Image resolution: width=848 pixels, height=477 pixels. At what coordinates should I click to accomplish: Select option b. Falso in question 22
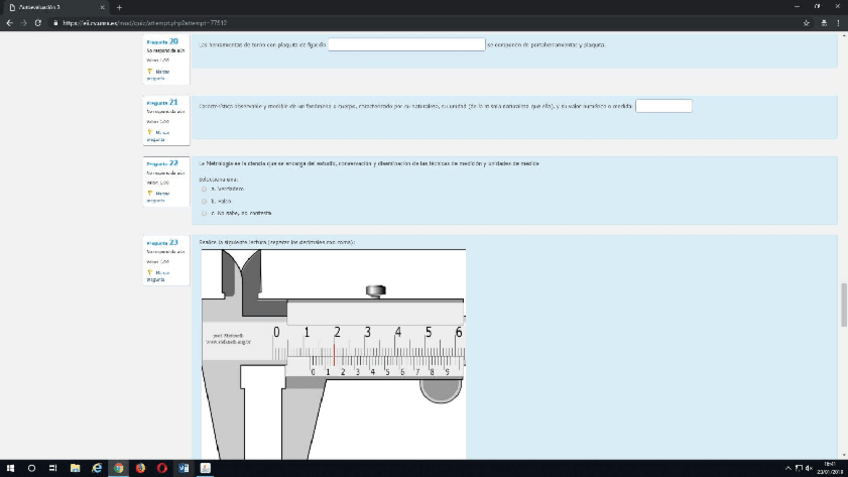point(204,201)
